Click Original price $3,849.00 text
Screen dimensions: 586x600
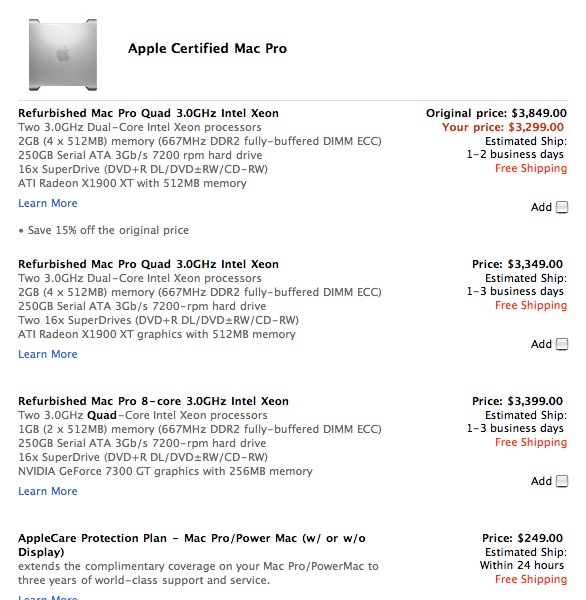coord(496,113)
